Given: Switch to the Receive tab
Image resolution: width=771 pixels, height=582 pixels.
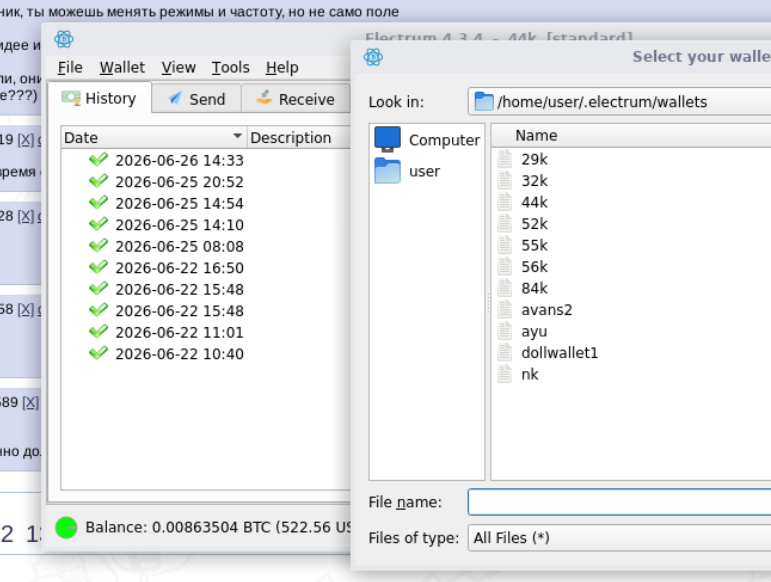Looking at the screenshot, I should [296, 99].
